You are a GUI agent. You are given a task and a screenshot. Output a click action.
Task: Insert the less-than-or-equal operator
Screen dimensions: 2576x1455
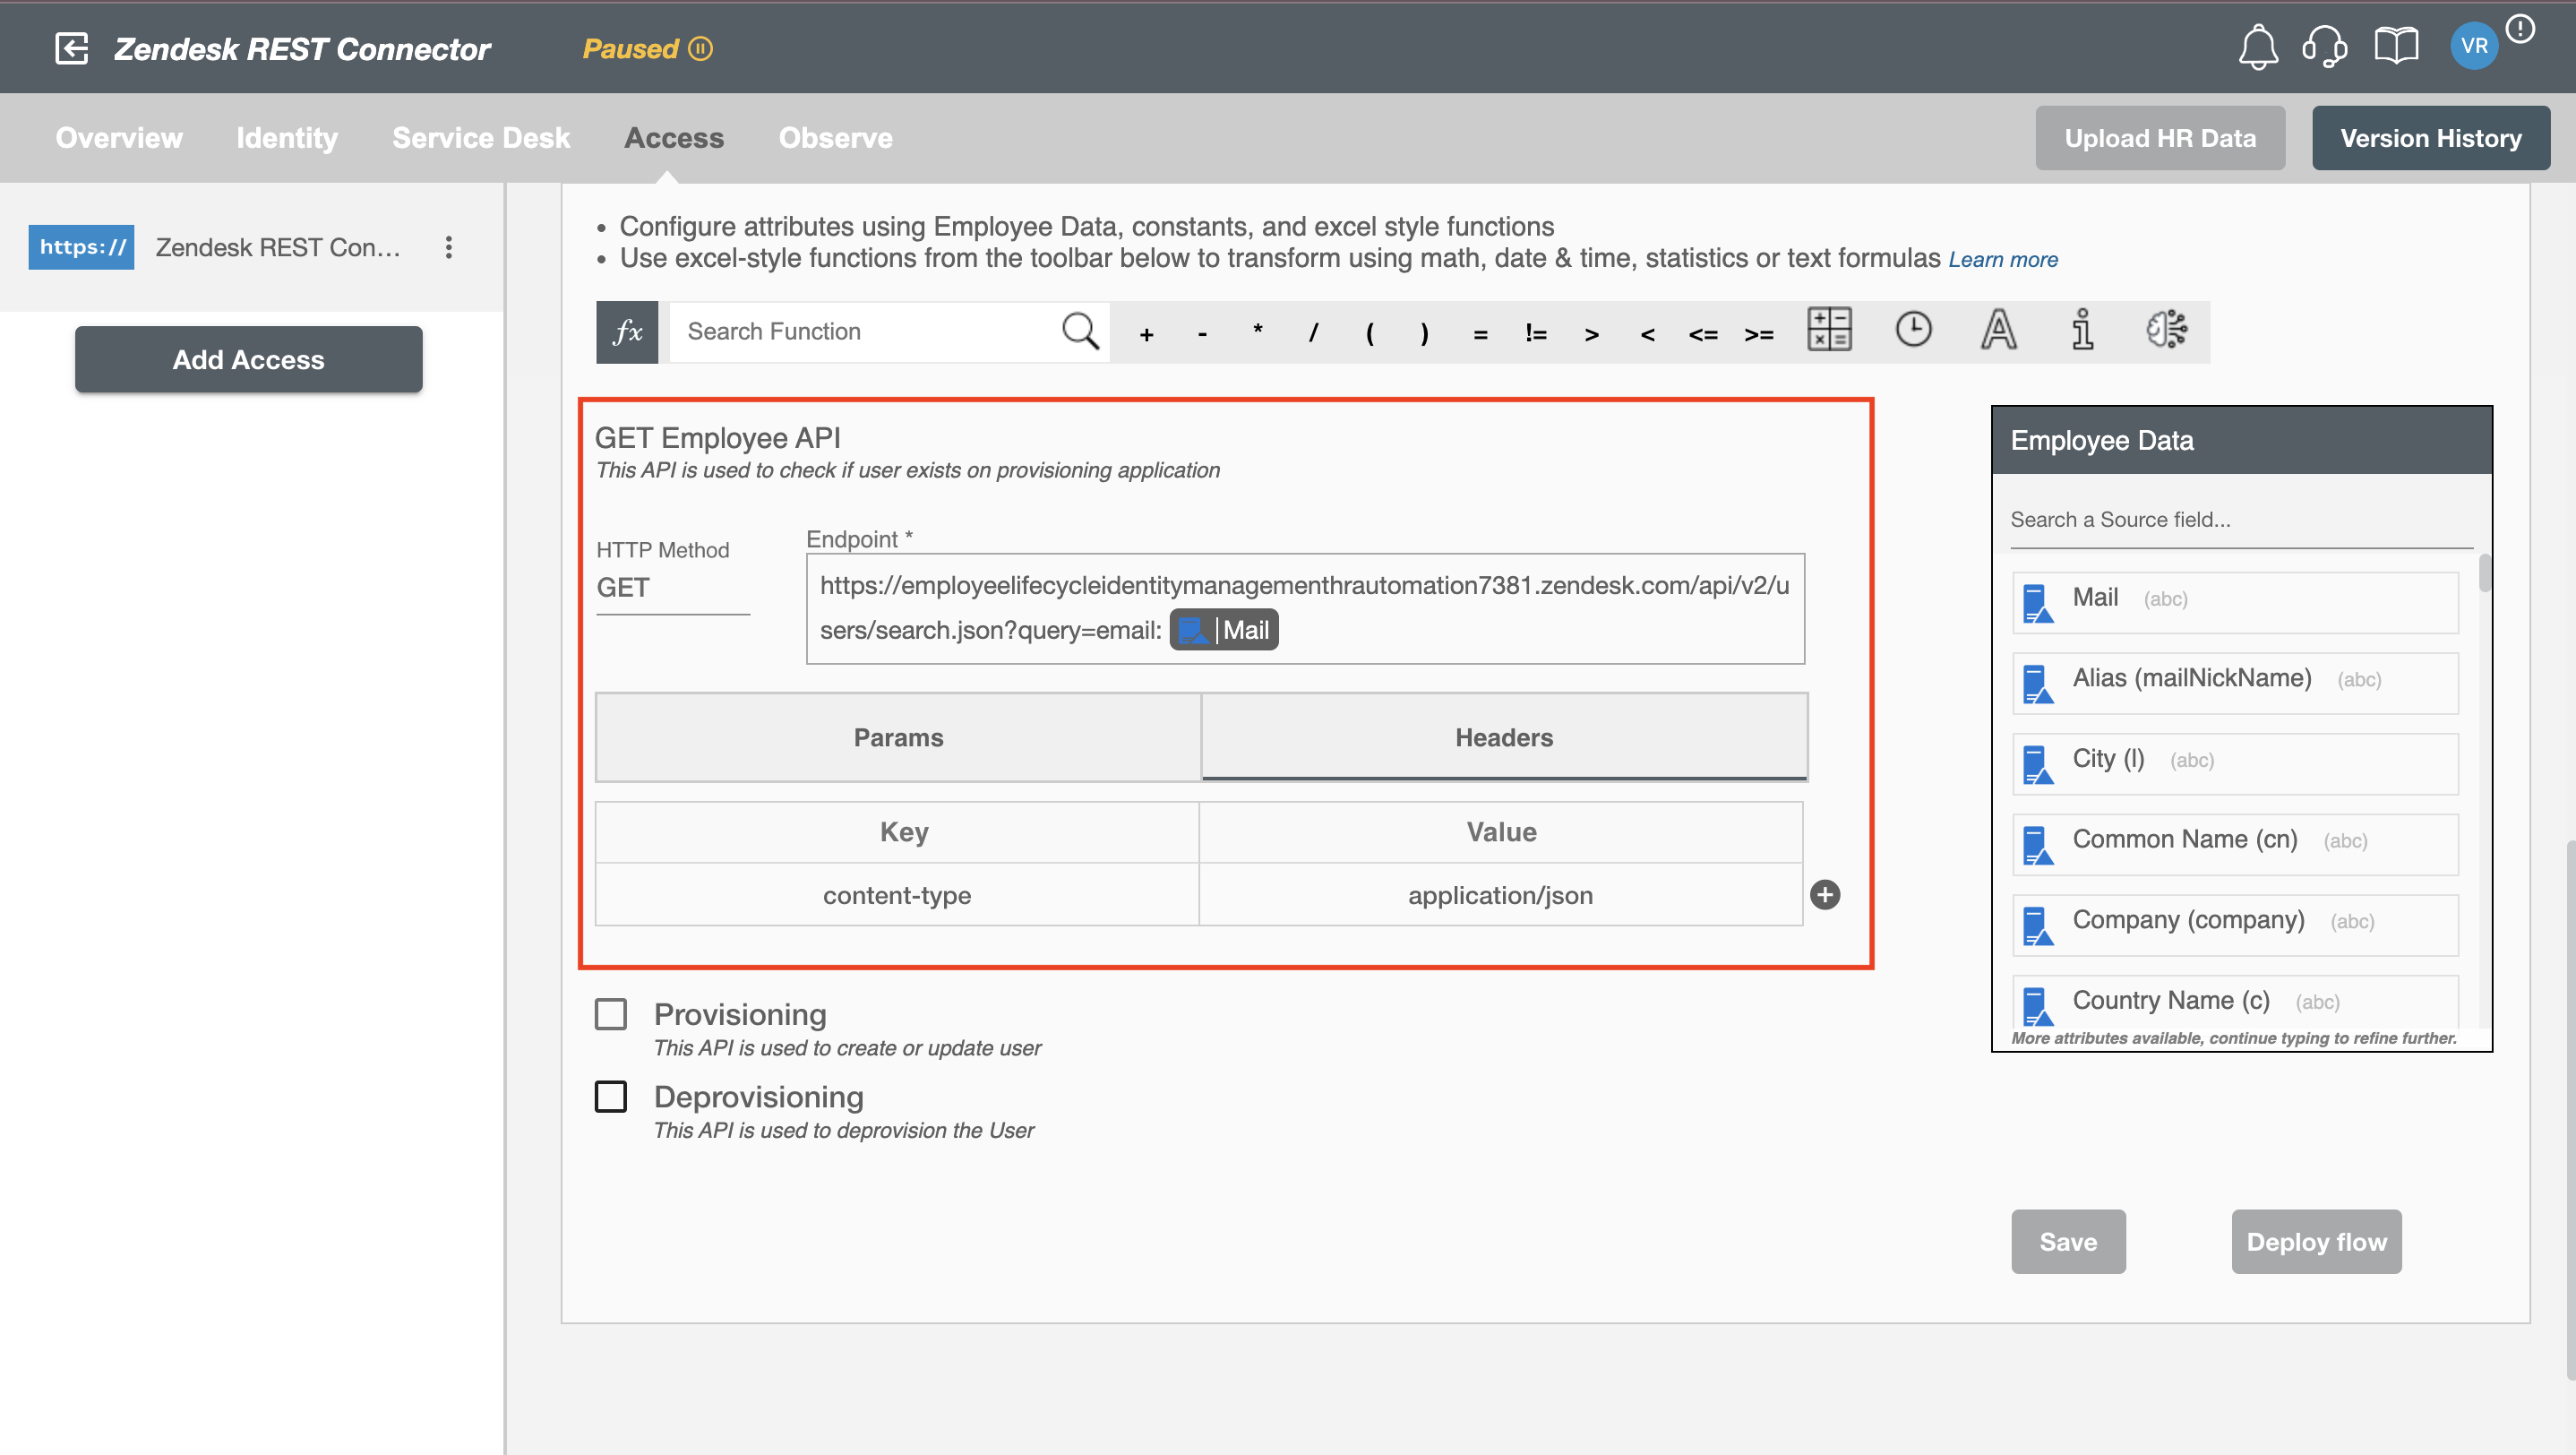[x=1703, y=334]
